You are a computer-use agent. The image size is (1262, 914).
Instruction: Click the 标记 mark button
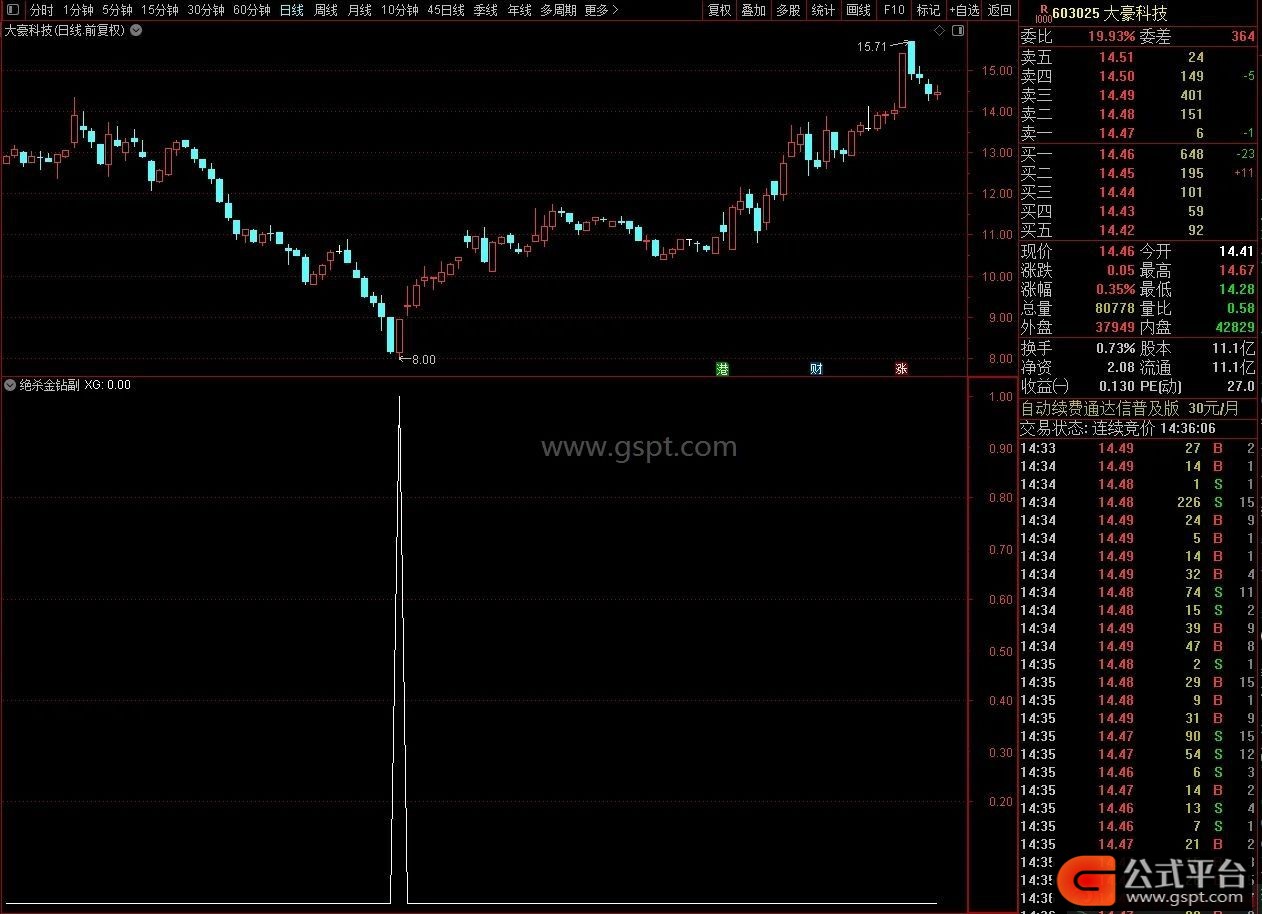928,10
